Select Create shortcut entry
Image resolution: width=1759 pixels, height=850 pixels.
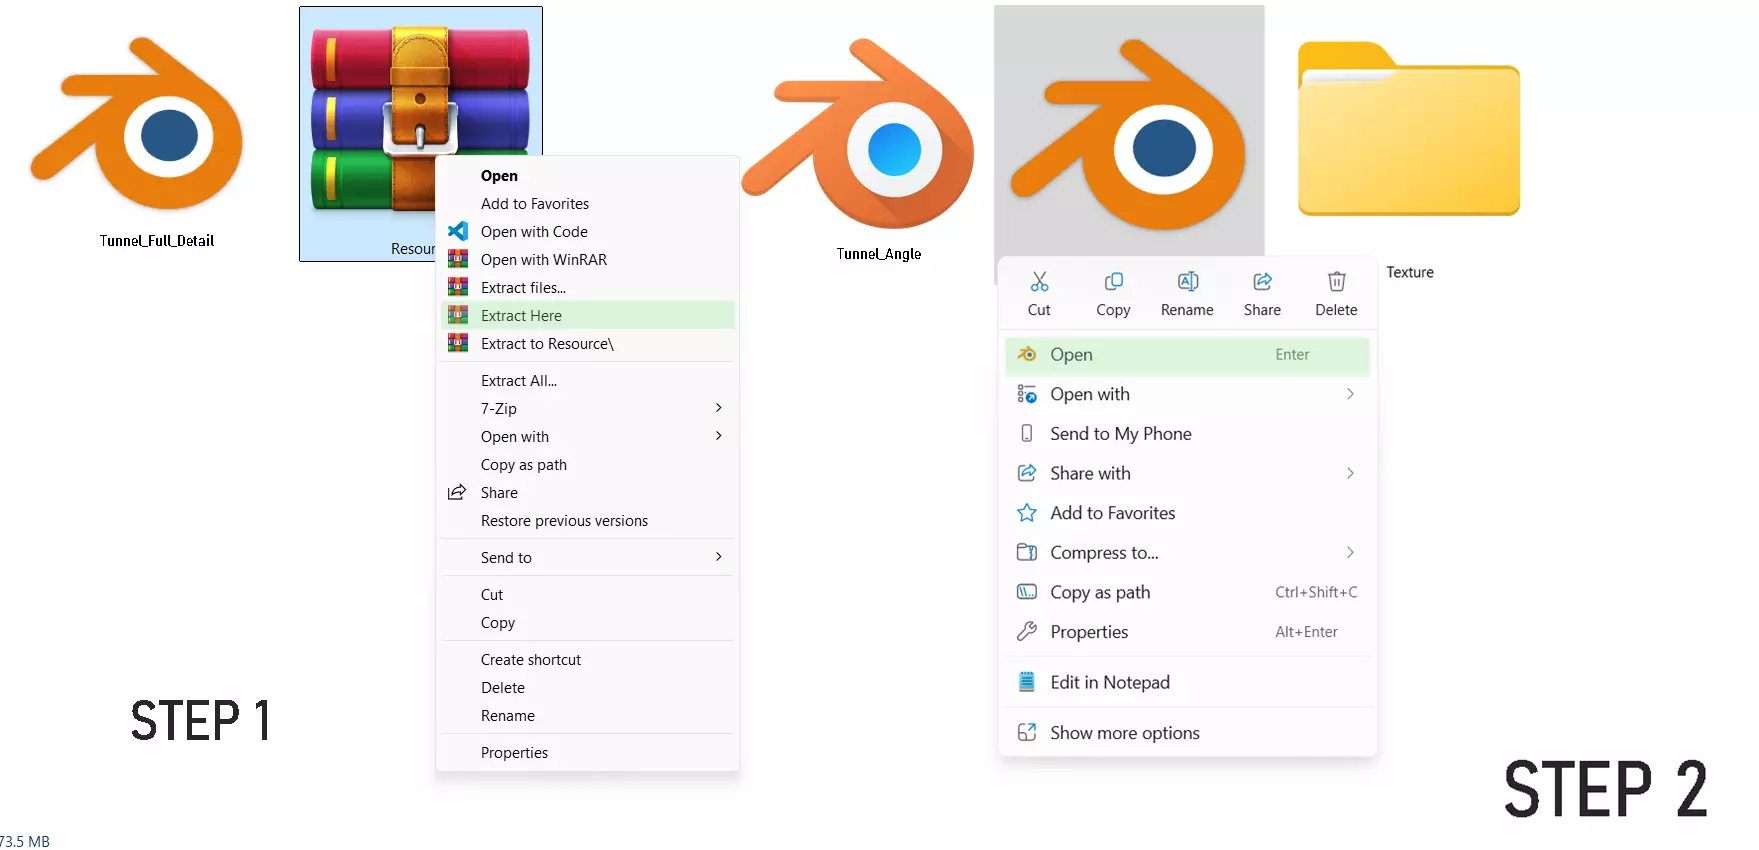click(x=587, y=659)
